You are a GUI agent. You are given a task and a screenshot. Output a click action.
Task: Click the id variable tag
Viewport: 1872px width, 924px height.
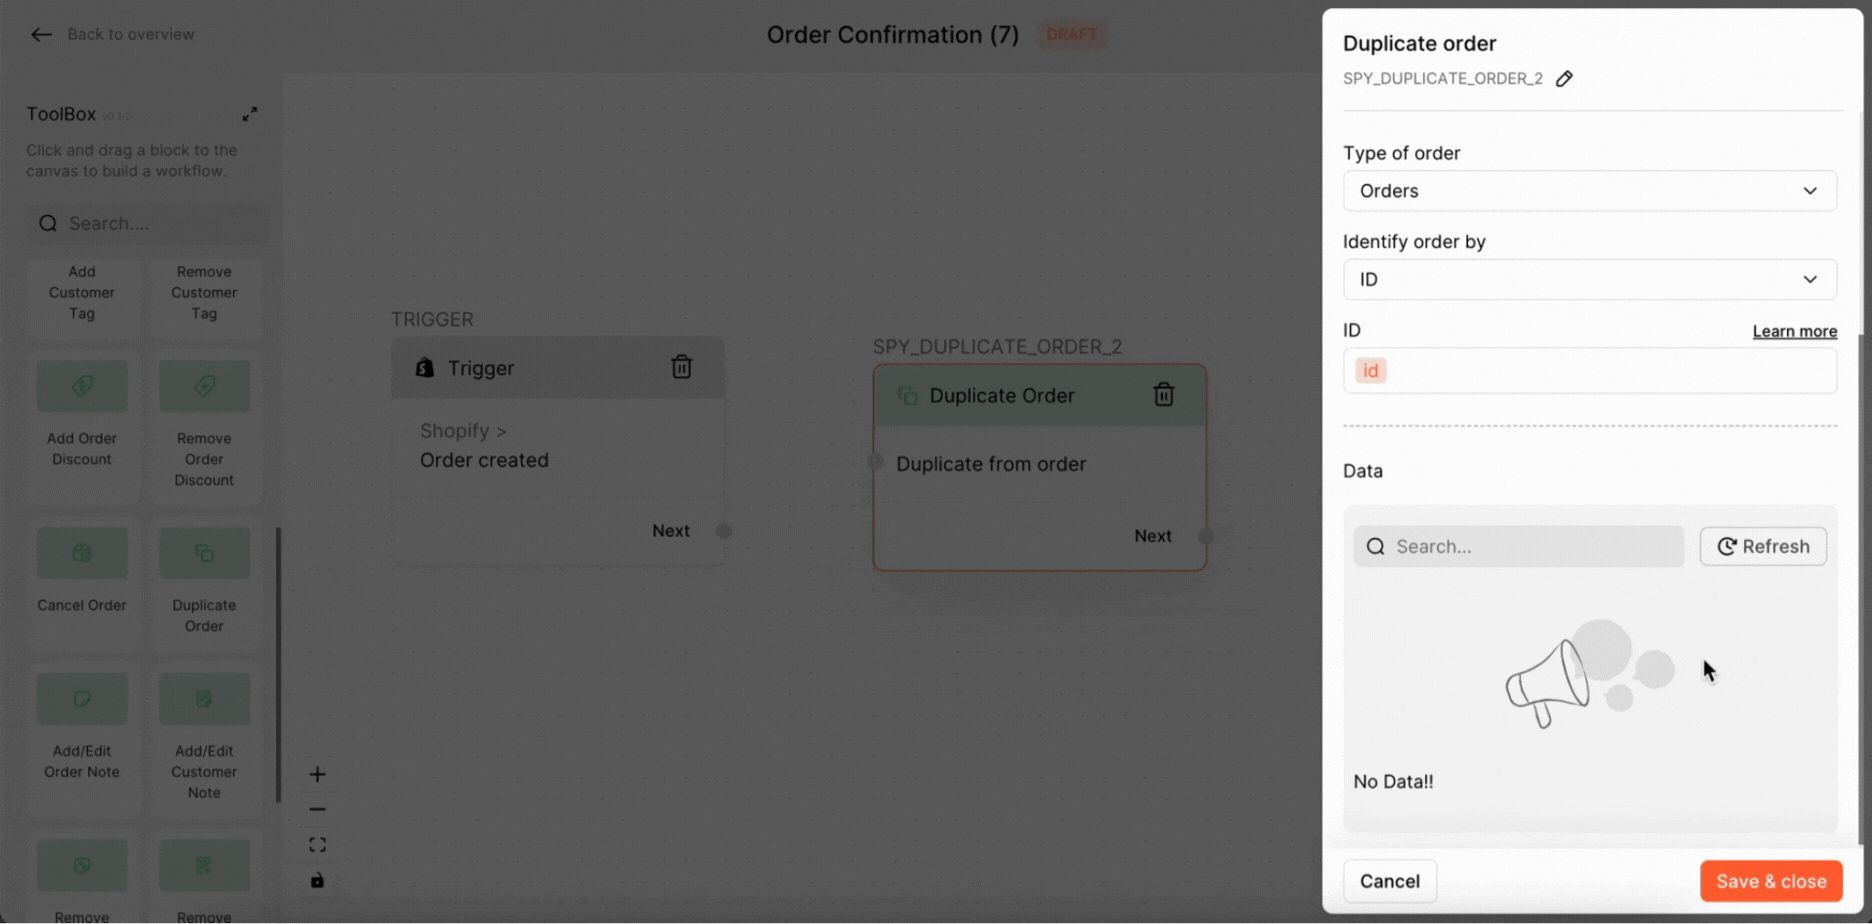[1370, 371]
